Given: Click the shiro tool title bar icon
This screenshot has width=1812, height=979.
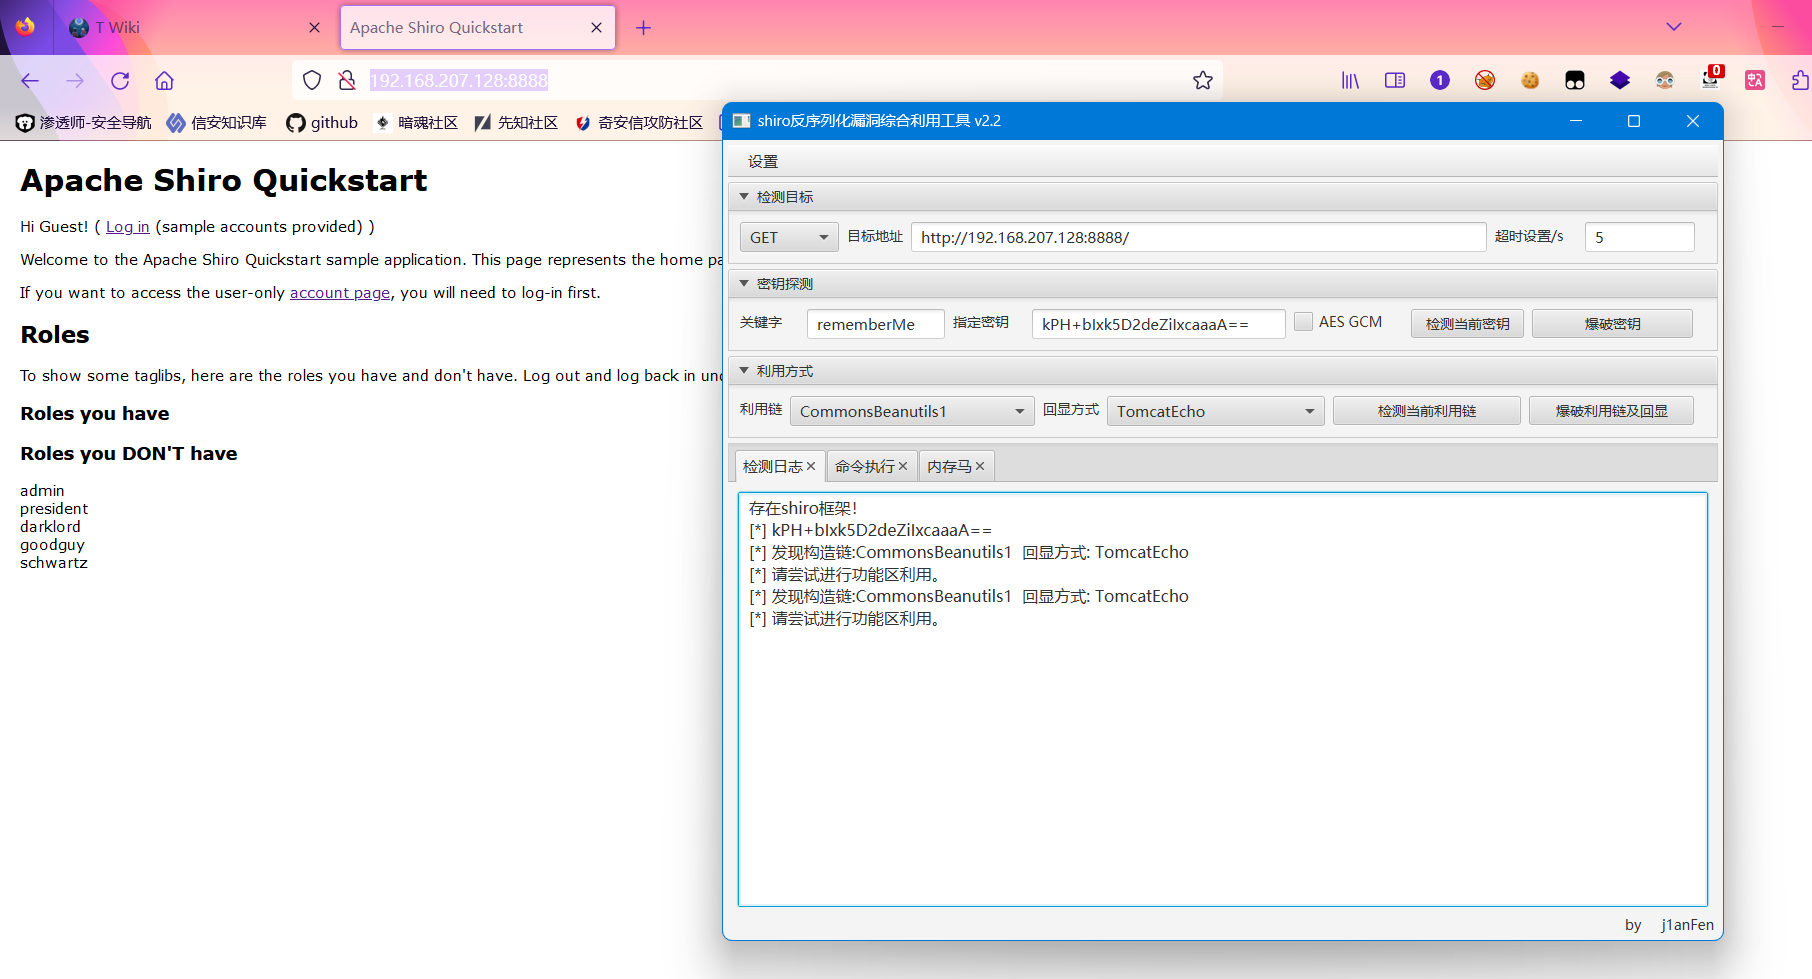Looking at the screenshot, I should 741,121.
